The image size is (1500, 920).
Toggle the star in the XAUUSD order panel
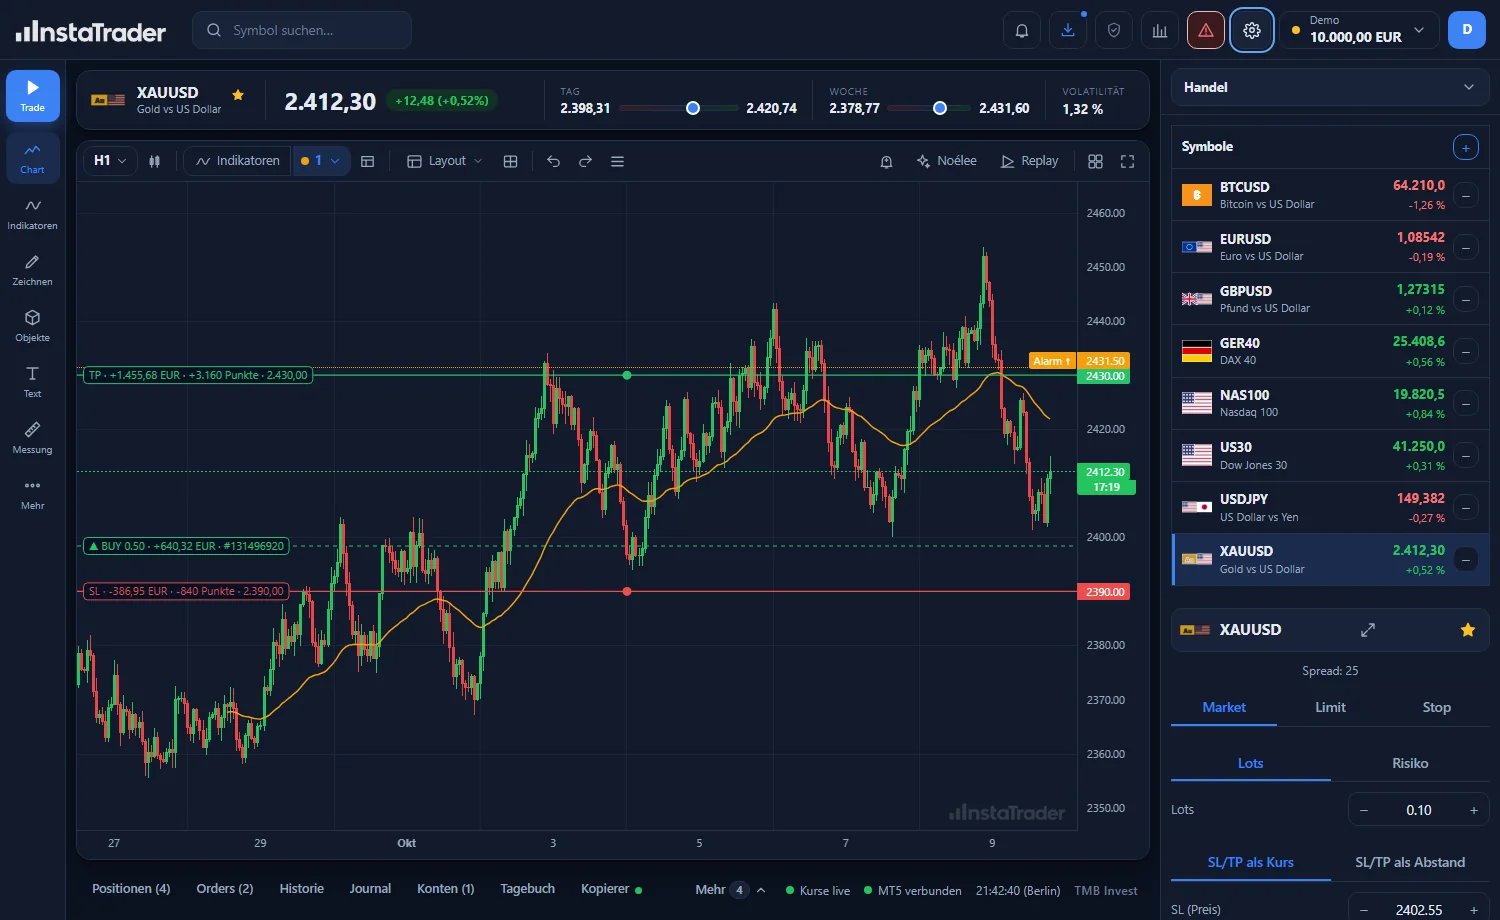pos(1468,630)
